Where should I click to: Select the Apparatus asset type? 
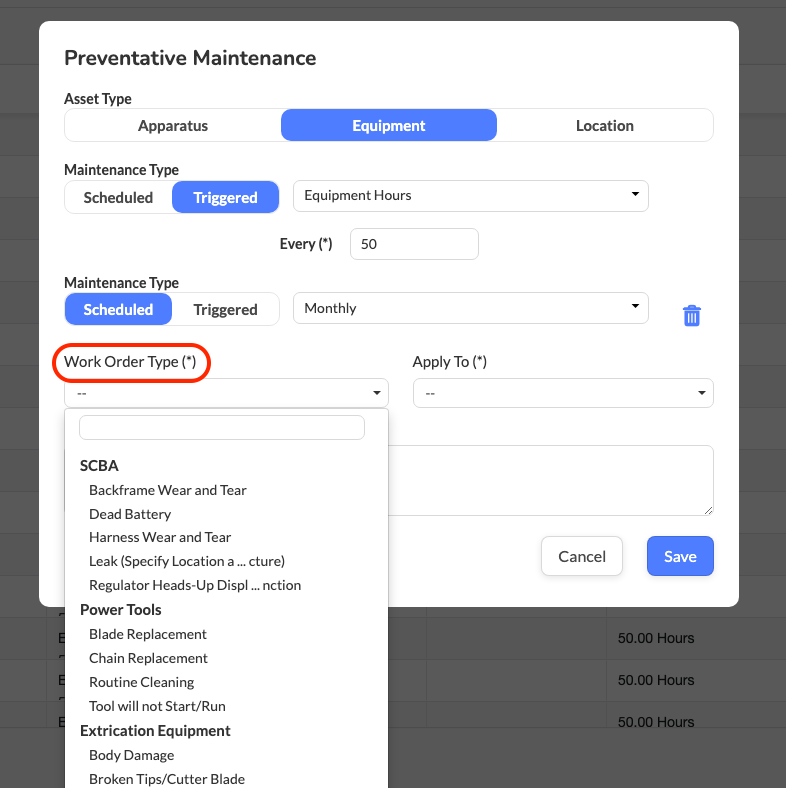click(x=173, y=126)
